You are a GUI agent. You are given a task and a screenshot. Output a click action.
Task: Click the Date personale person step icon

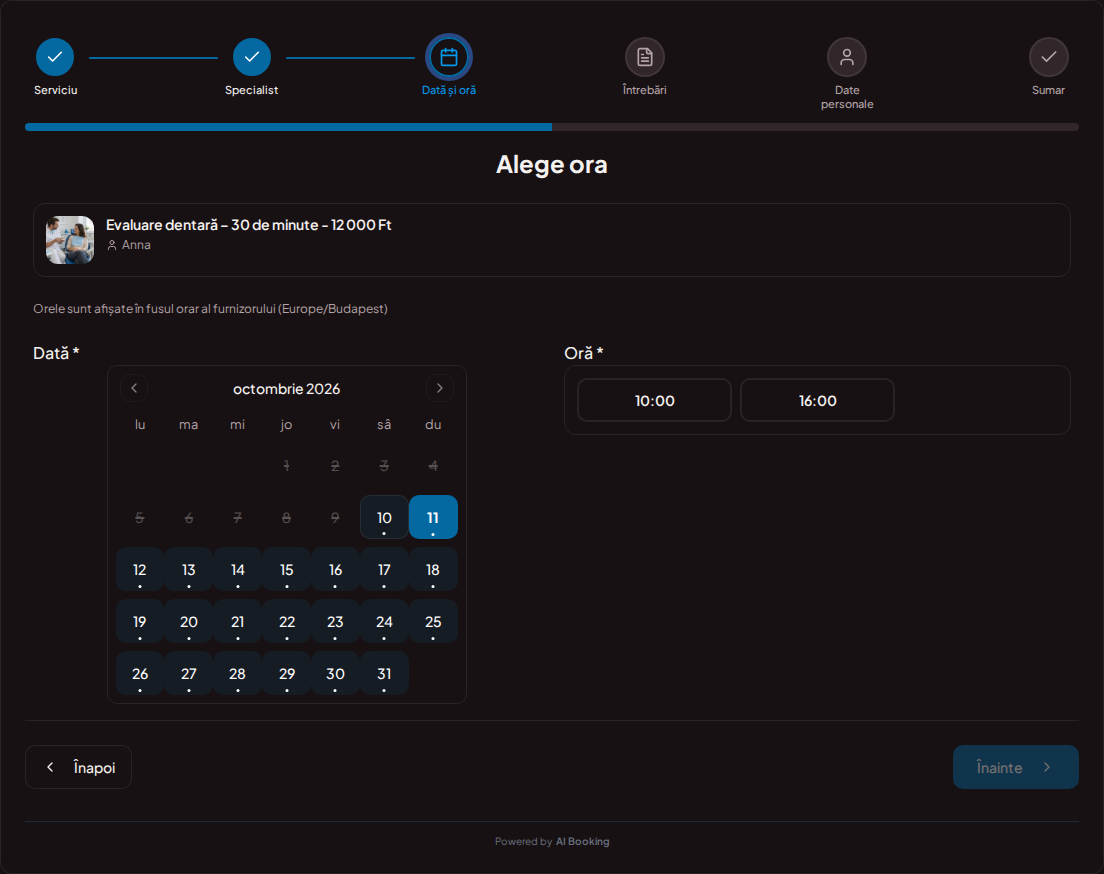click(x=846, y=57)
